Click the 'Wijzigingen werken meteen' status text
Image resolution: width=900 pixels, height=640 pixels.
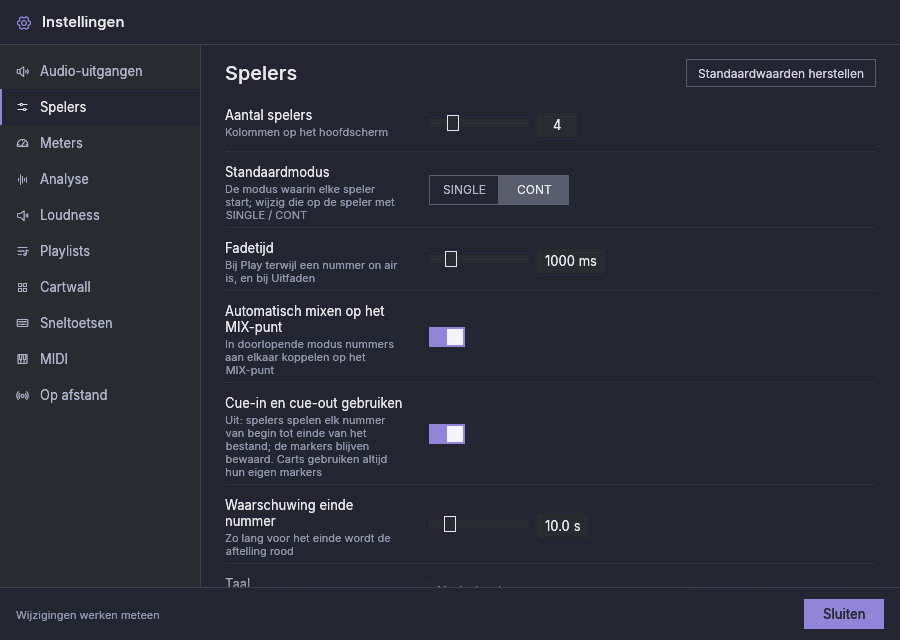point(88,615)
